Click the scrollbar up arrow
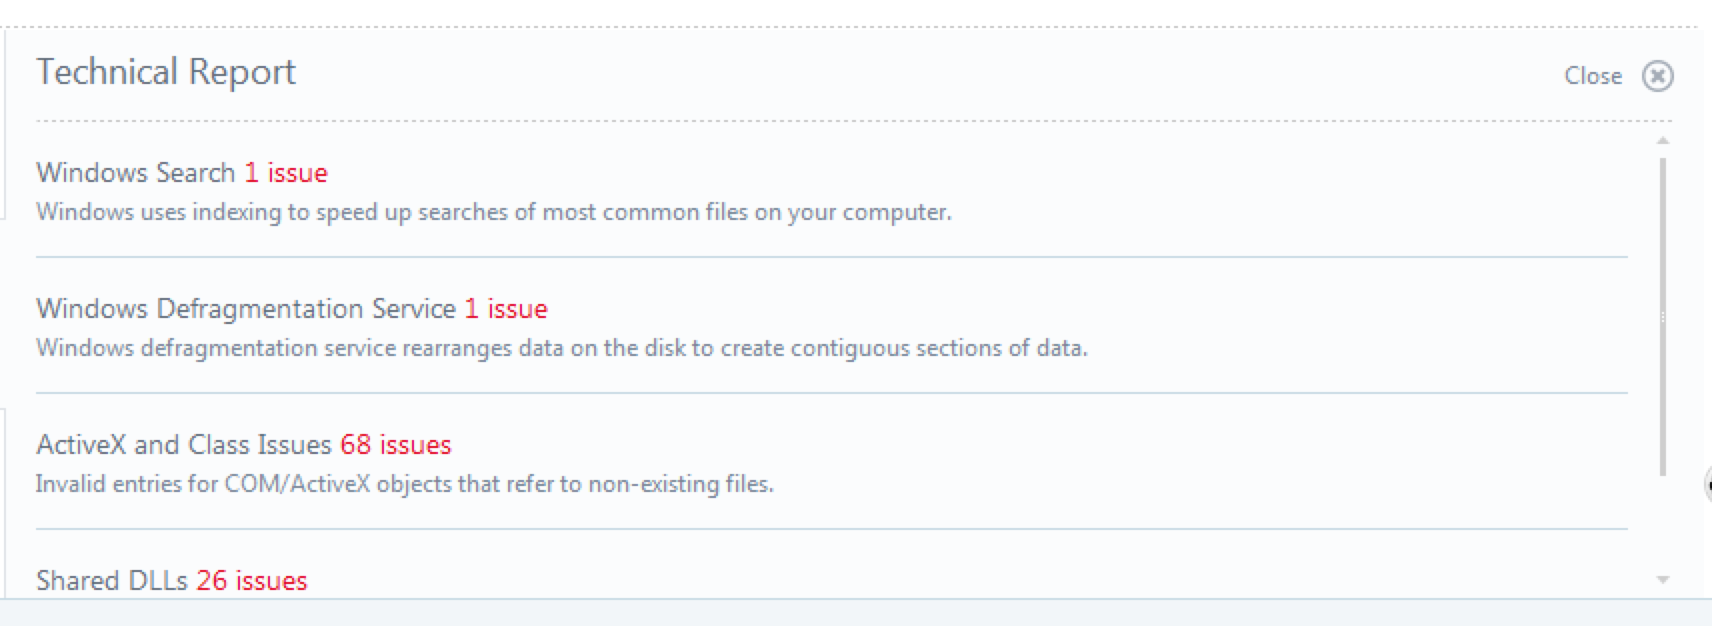This screenshot has height=626, width=1712. (1663, 140)
